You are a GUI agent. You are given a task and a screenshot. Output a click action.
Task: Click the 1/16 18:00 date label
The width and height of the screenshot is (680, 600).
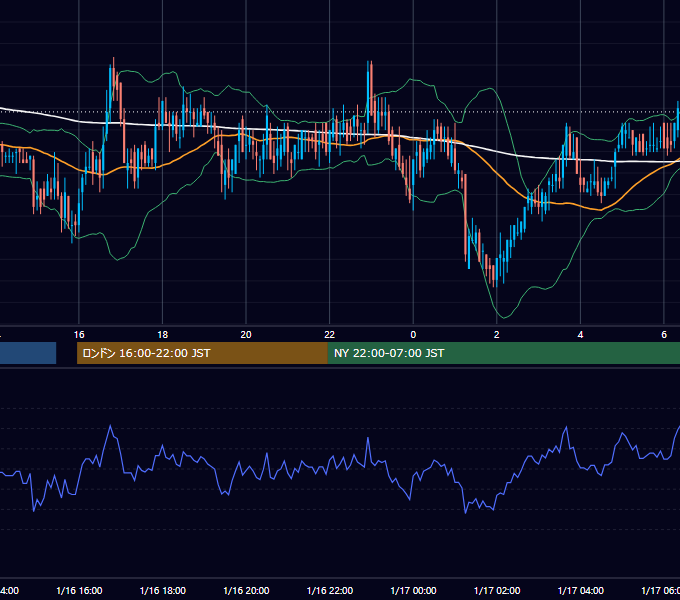tap(163, 590)
